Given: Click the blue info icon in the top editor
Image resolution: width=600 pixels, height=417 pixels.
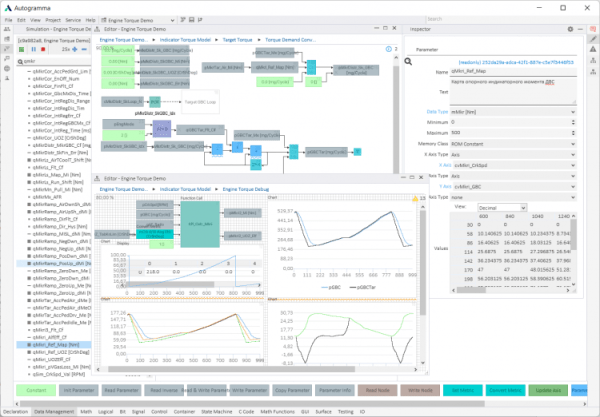Looking at the screenshot, I should pyautogui.click(x=389, y=49).
